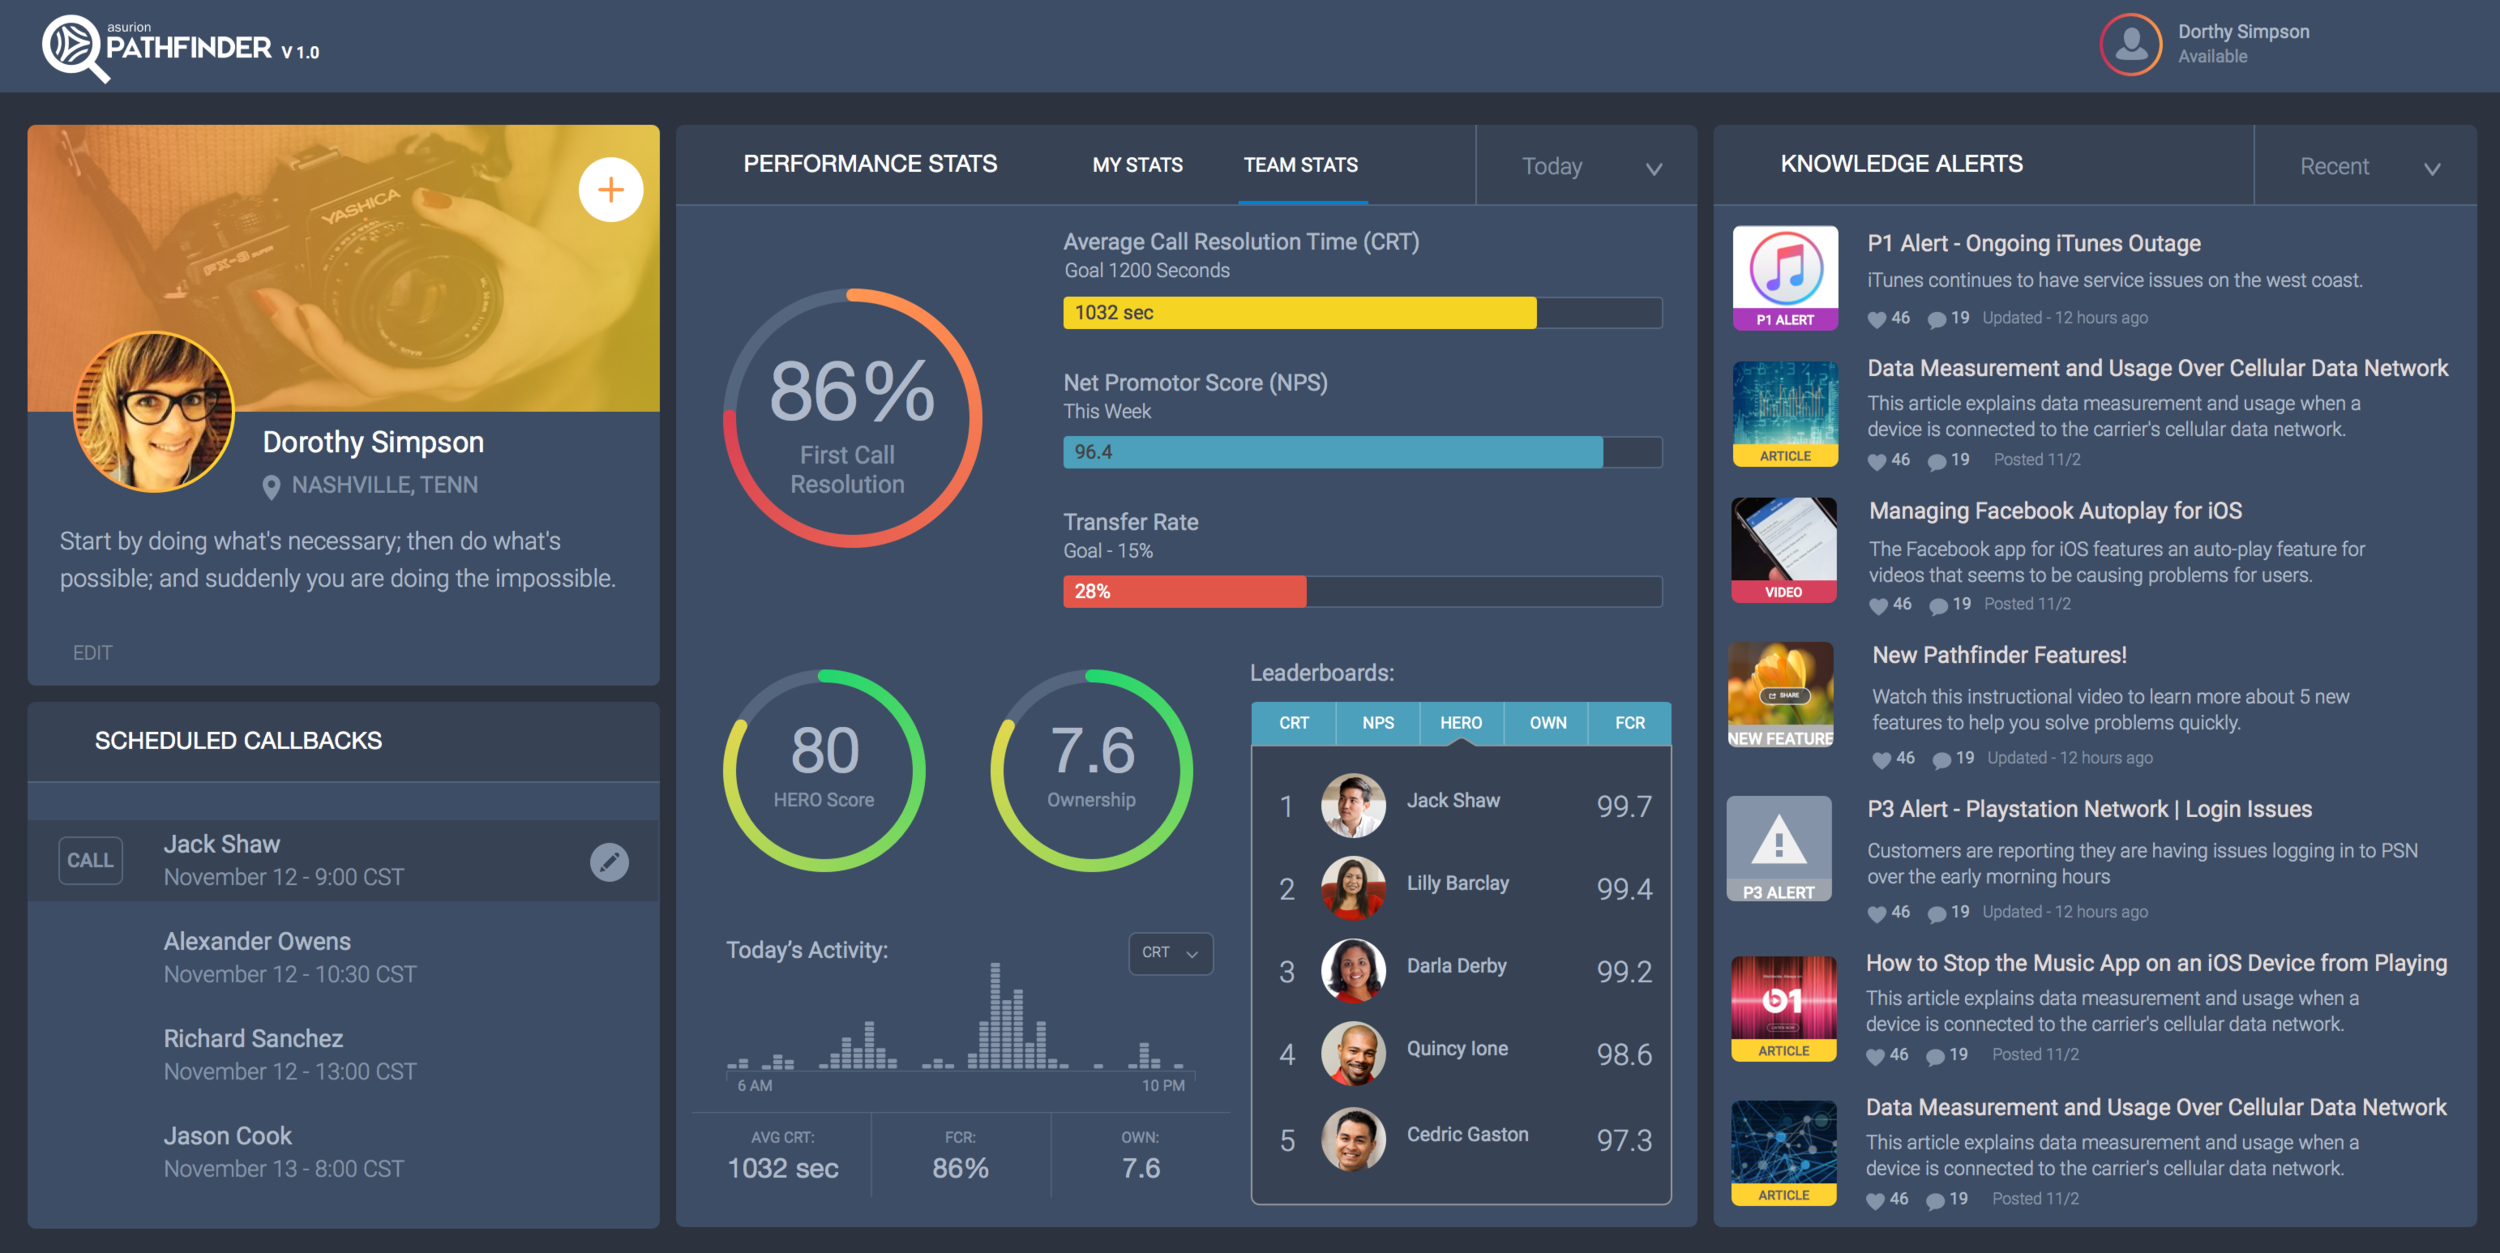2500x1253 pixels.
Task: Click the orange plus icon on profile banner
Action: (x=610, y=188)
